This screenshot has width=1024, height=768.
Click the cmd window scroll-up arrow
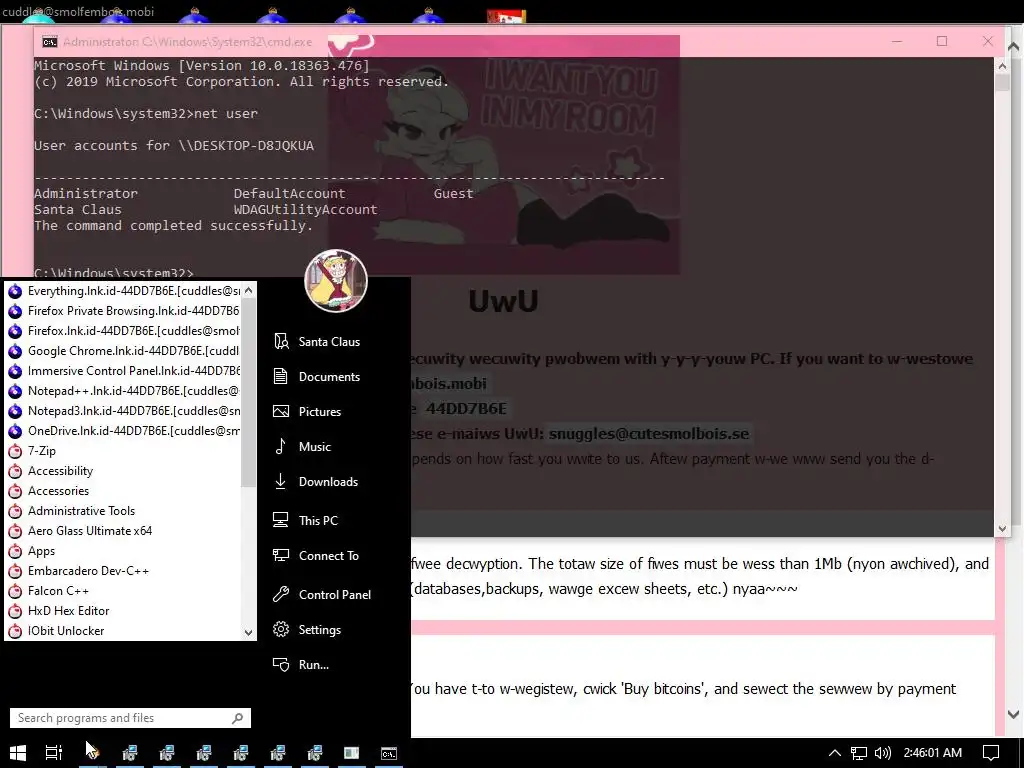(x=1002, y=66)
